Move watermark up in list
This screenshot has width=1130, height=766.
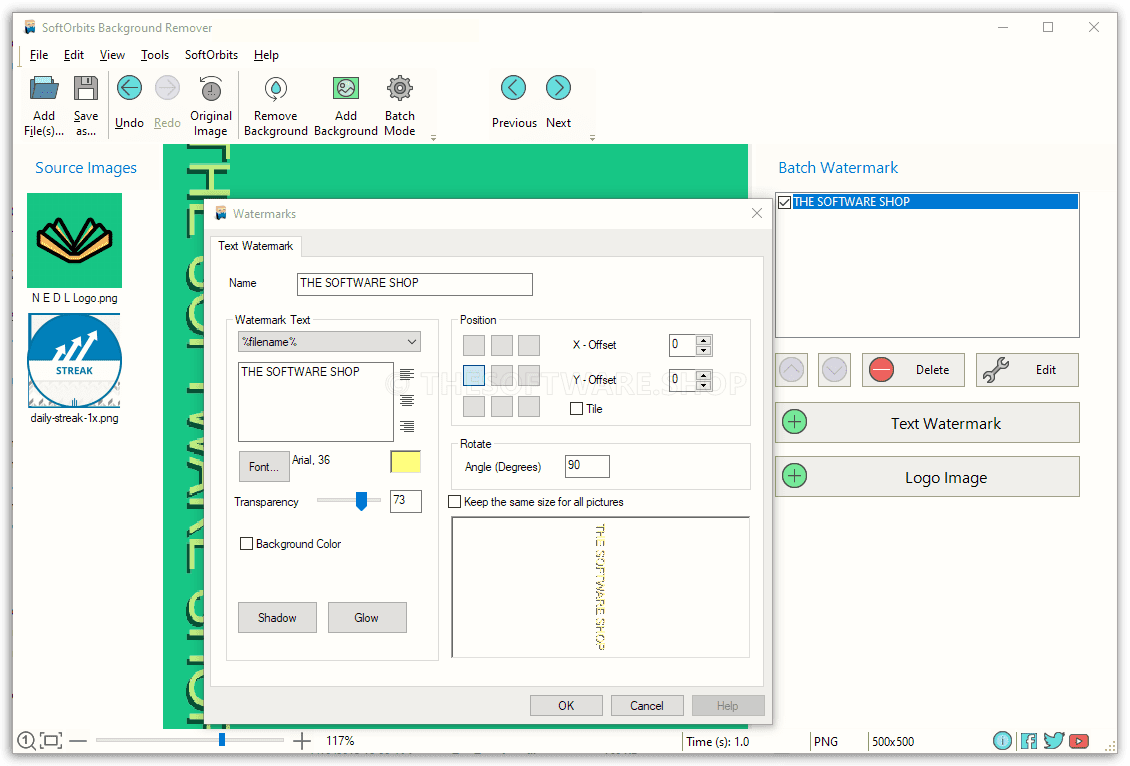(792, 370)
